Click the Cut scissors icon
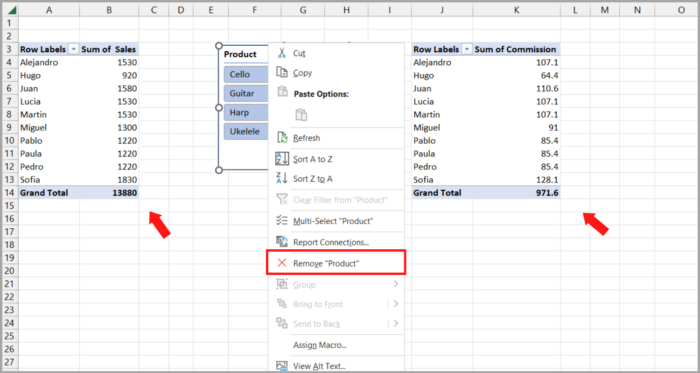The height and width of the screenshot is (373, 700). pos(282,53)
